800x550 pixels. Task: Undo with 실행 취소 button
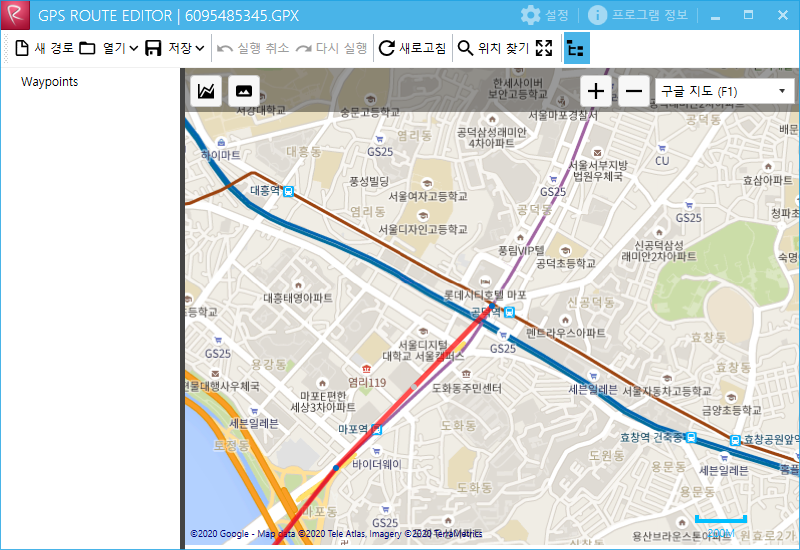(253, 48)
